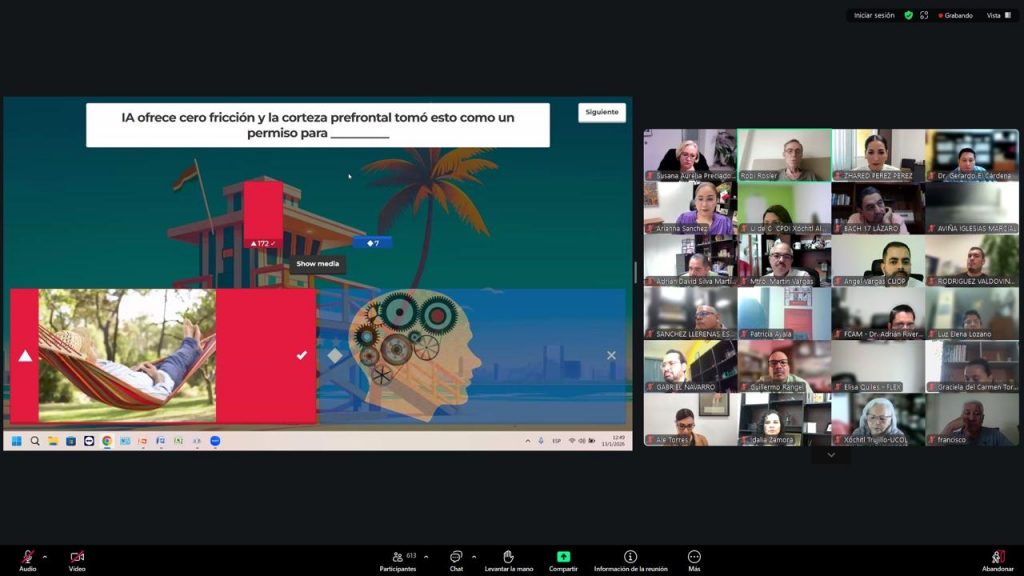Select the red hammock answer tile
Image resolution: width=1024 pixels, height=576 pixels.
(x=162, y=355)
